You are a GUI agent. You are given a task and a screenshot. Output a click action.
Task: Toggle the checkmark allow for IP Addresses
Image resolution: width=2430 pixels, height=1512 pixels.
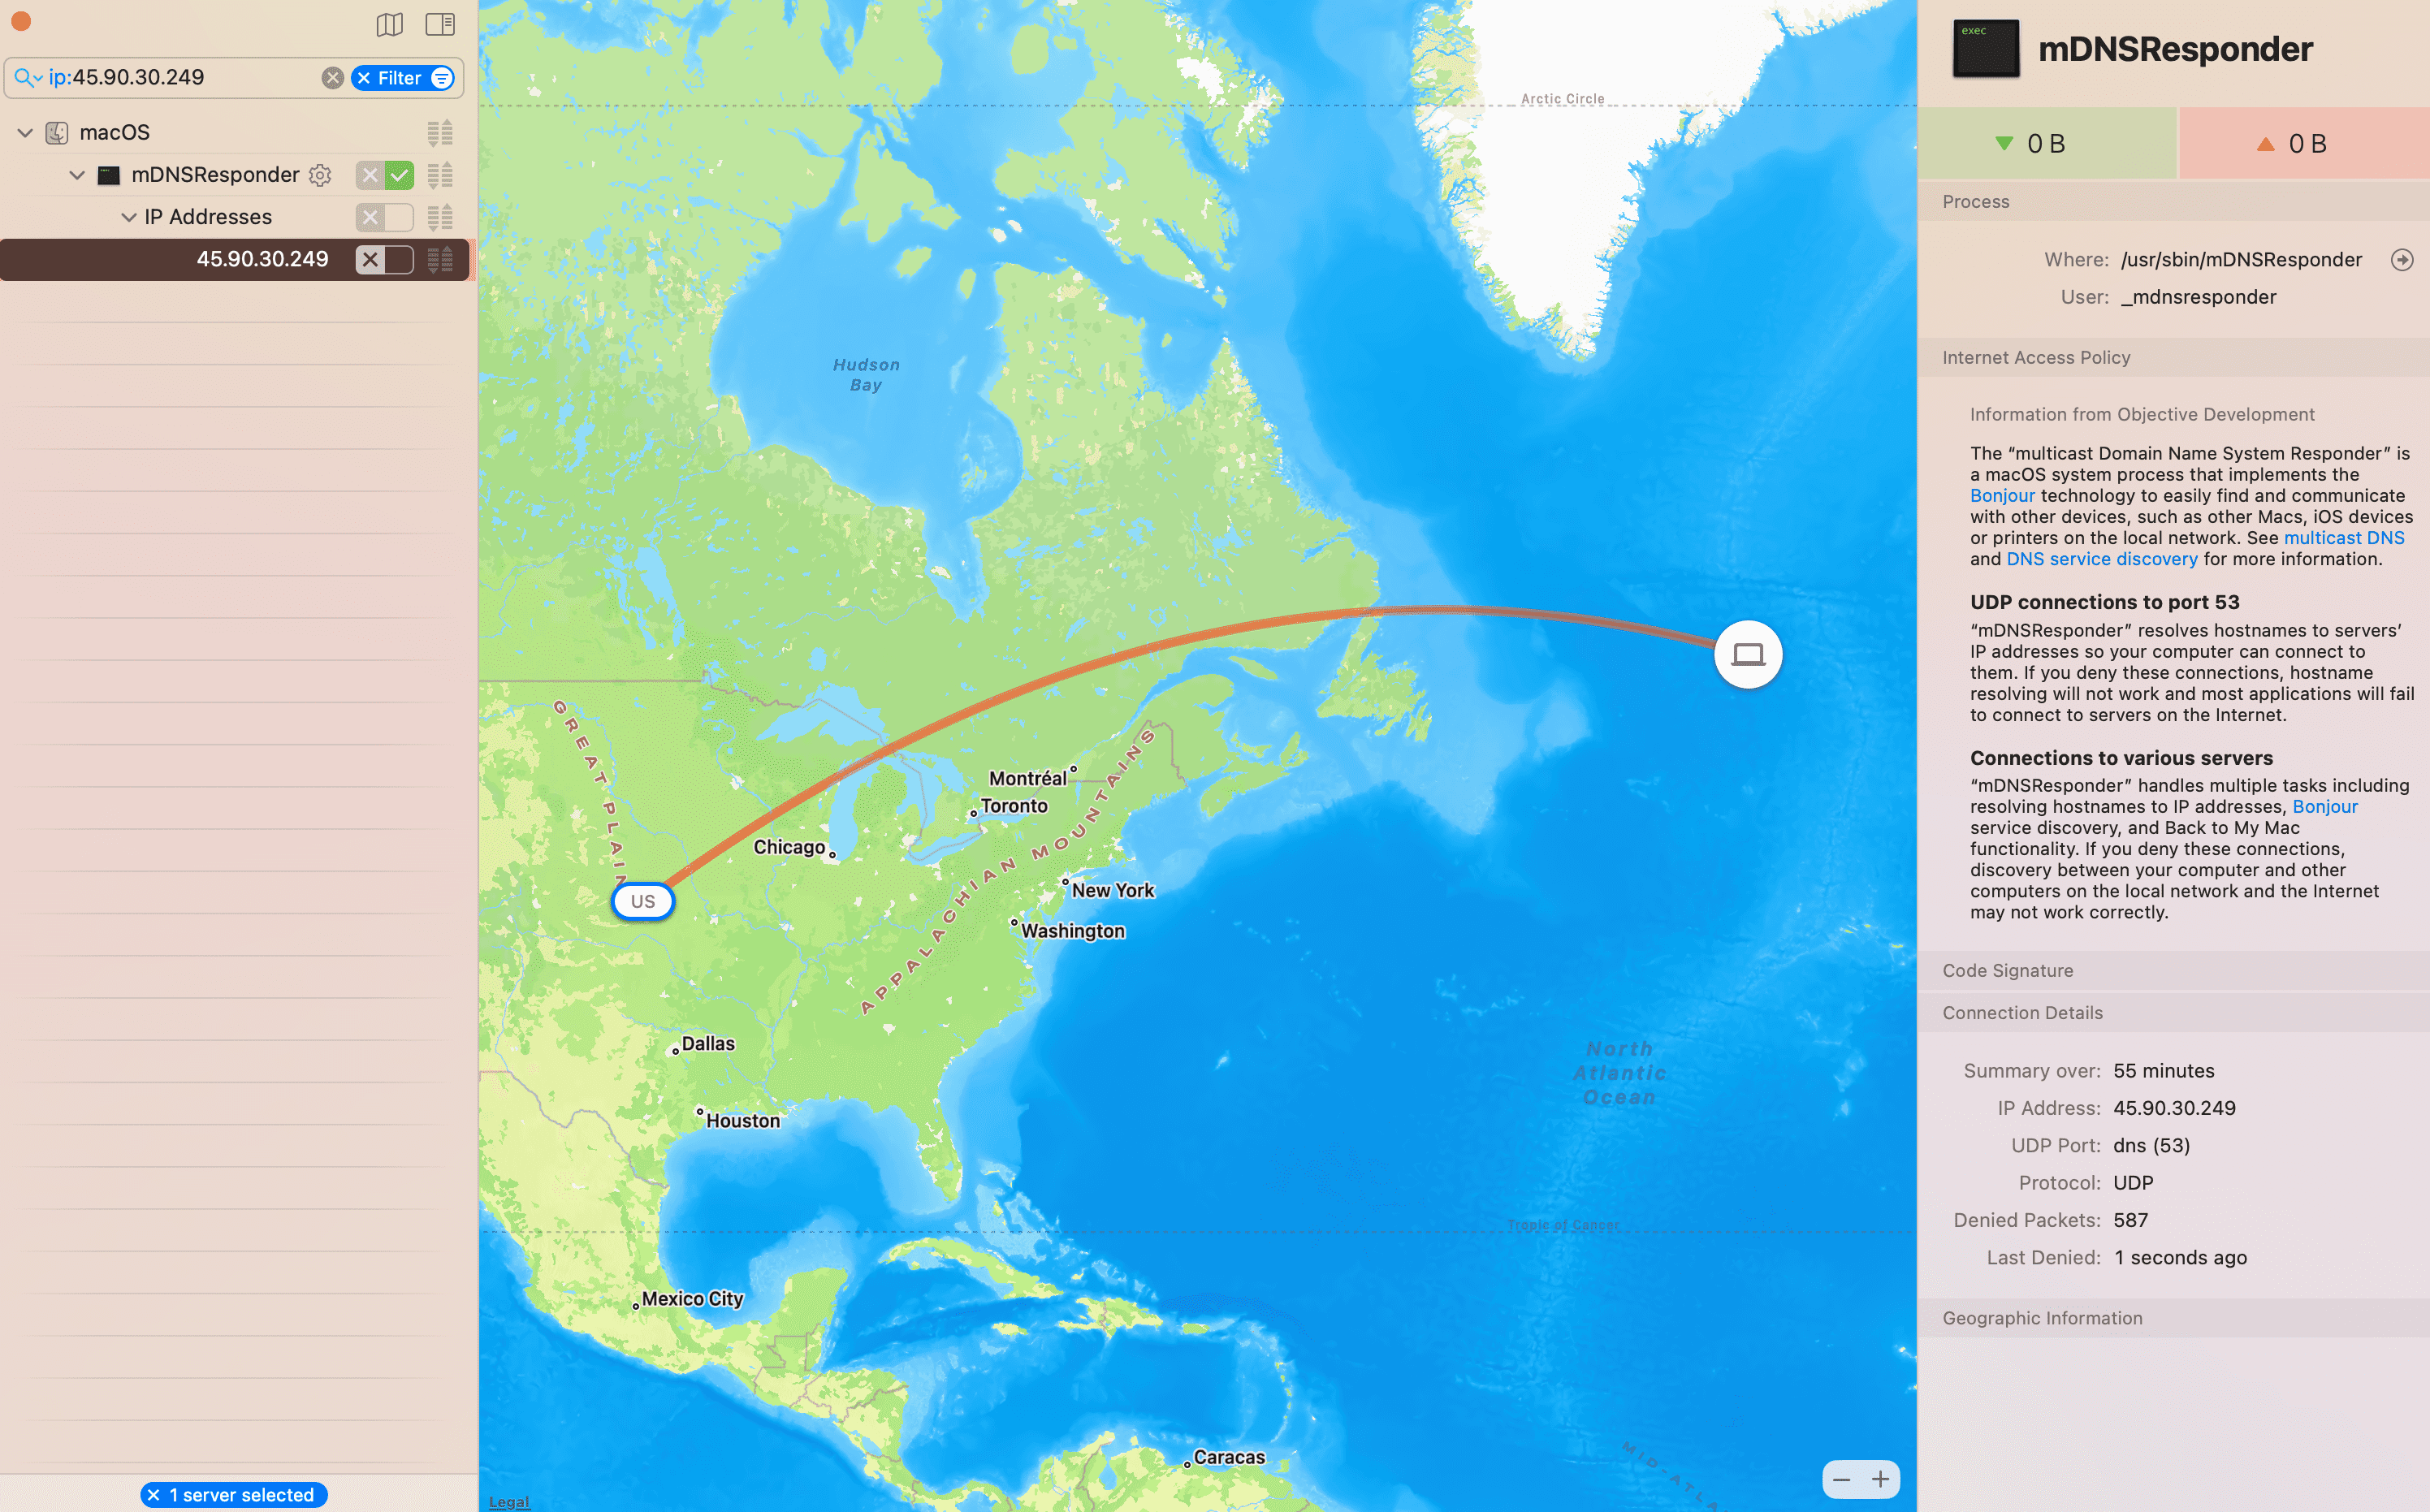397,214
